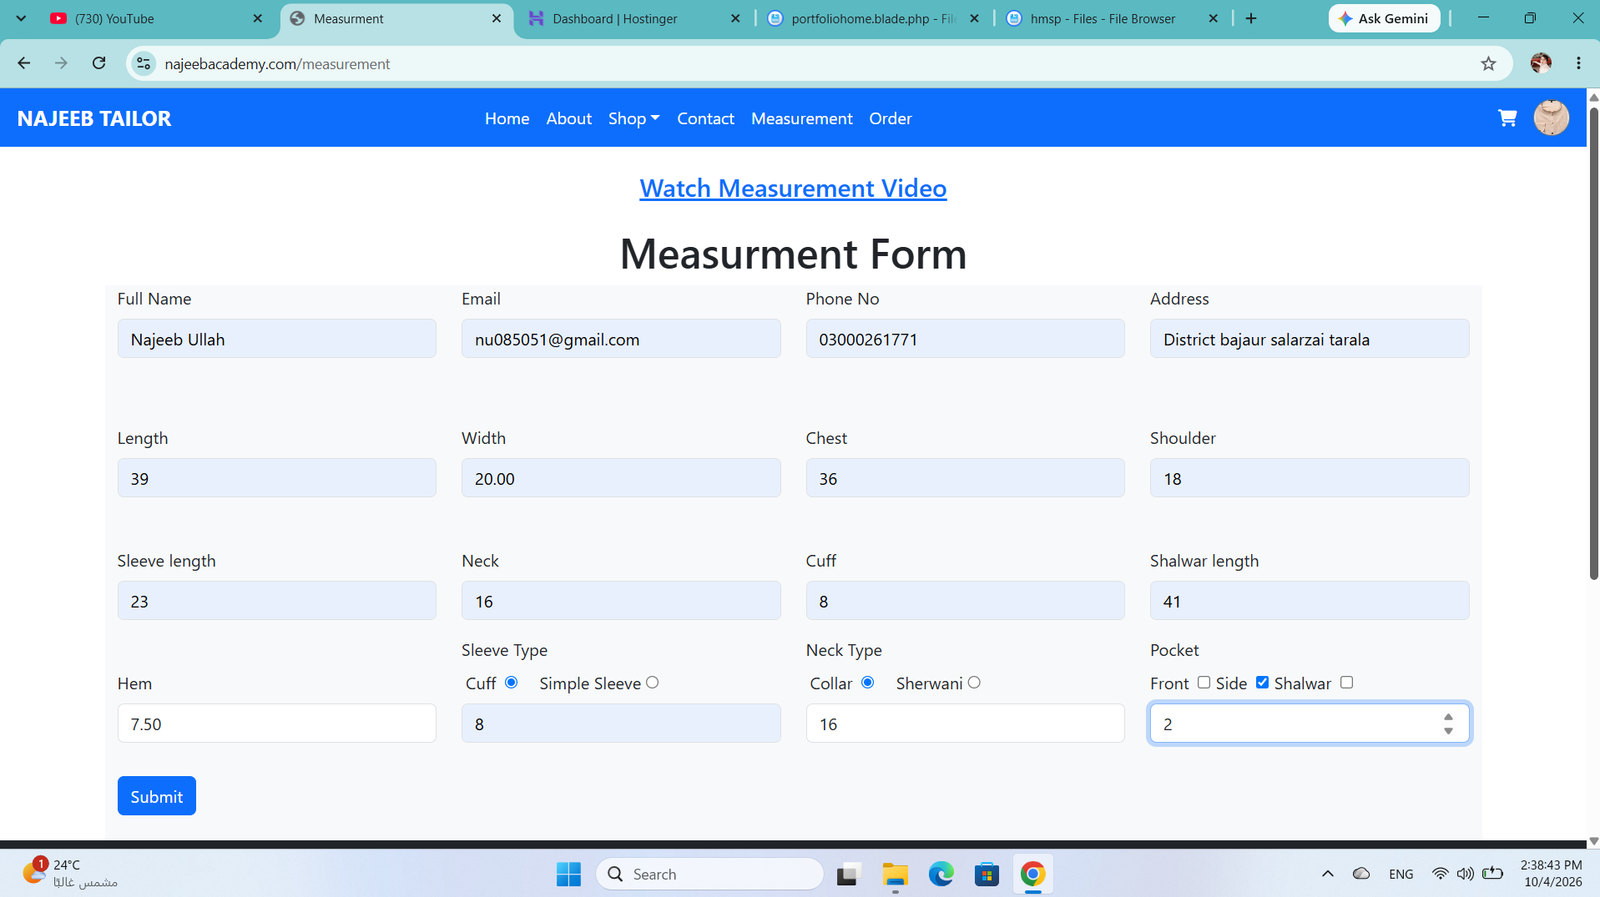1600x897 pixels.
Task: Select the Cuff sleeve type radio
Action: (x=511, y=682)
